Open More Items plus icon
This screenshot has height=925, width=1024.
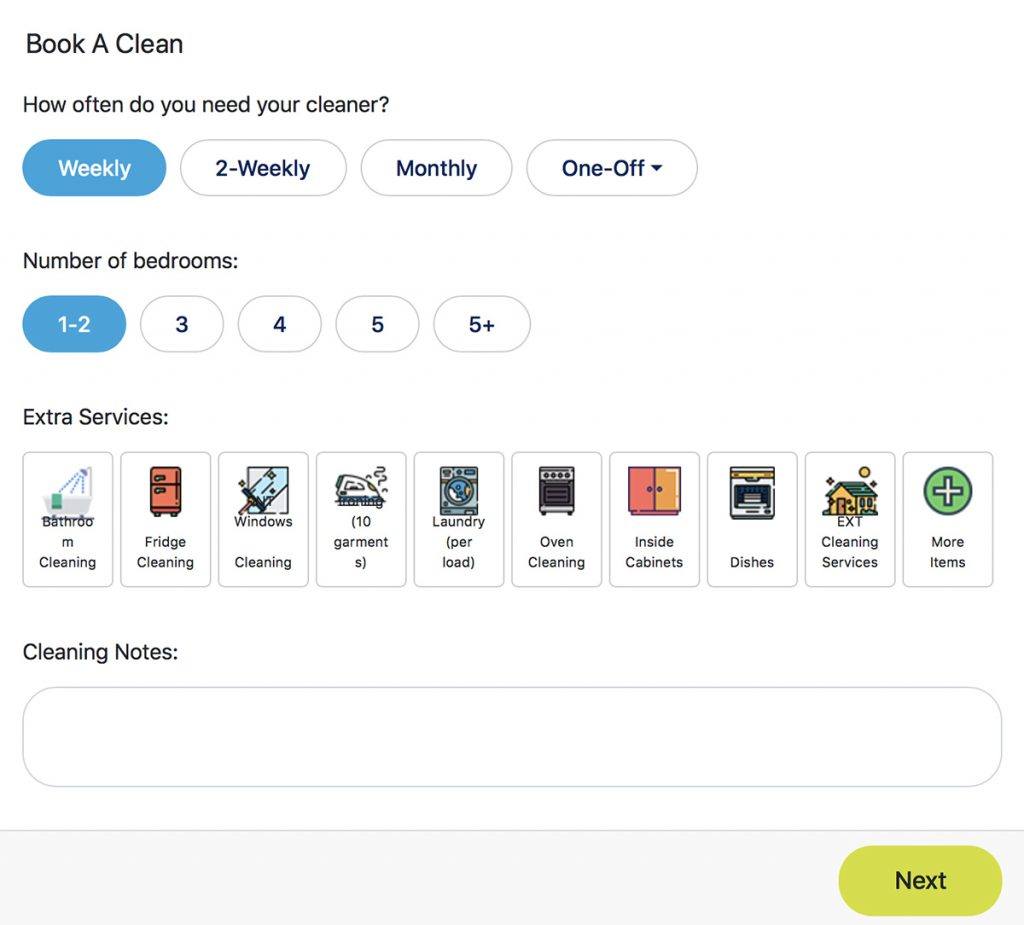click(947, 492)
